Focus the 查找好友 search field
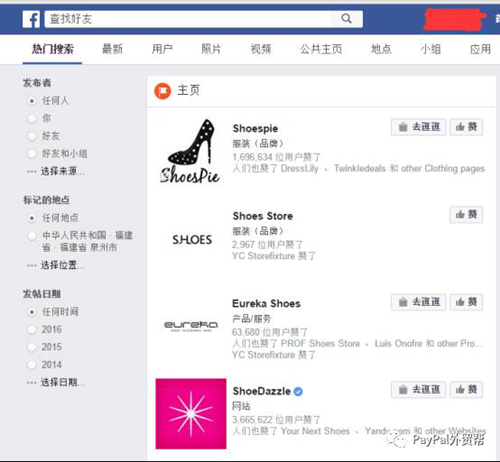Viewport: 500px width, 462px height. click(204, 19)
